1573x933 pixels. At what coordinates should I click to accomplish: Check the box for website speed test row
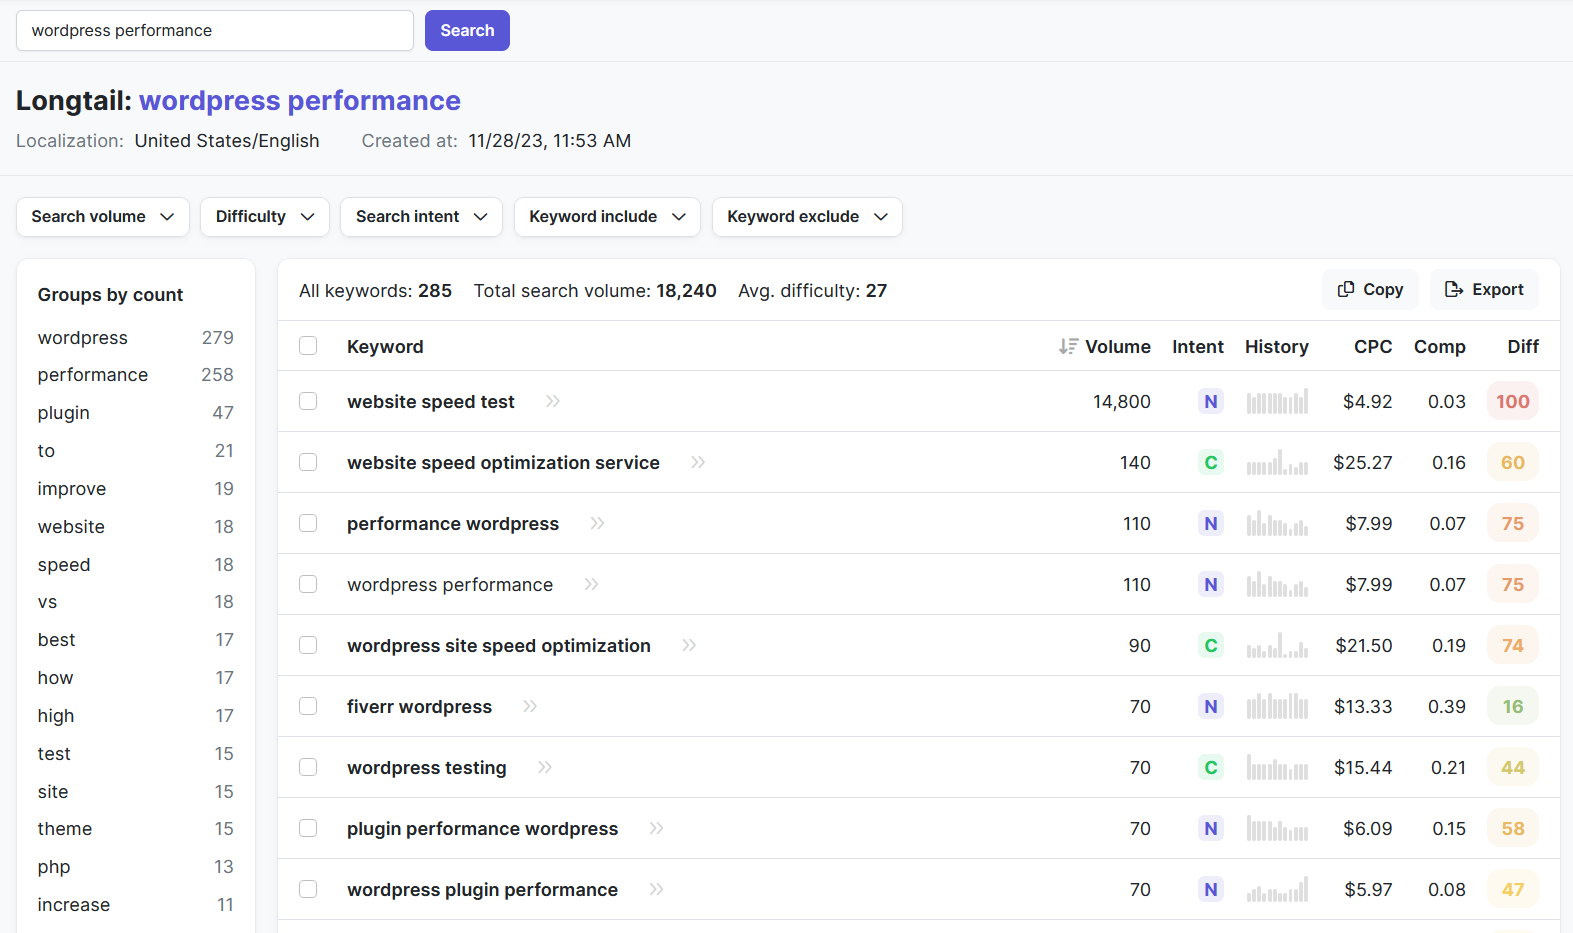tap(308, 401)
